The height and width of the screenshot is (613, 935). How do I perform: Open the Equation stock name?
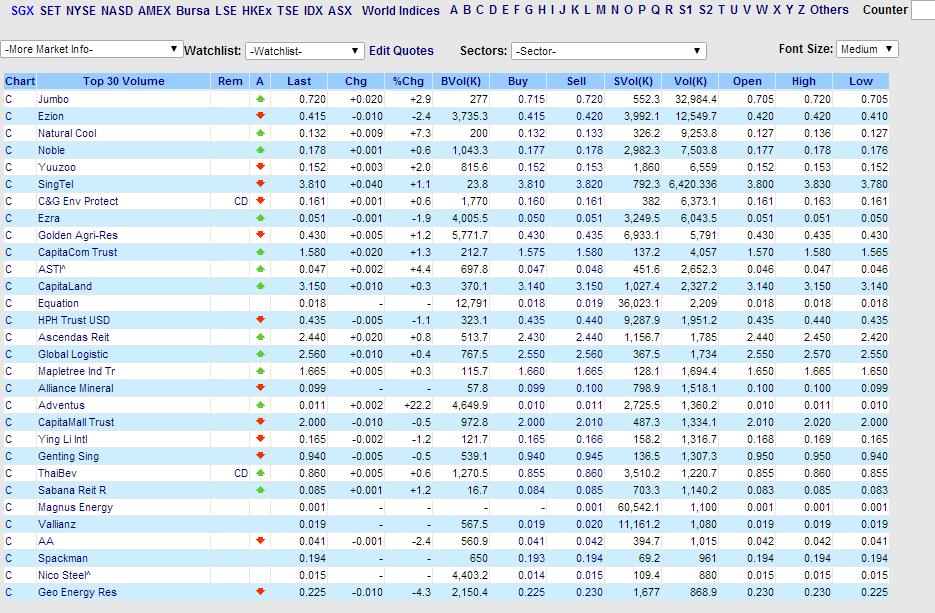(x=58, y=303)
